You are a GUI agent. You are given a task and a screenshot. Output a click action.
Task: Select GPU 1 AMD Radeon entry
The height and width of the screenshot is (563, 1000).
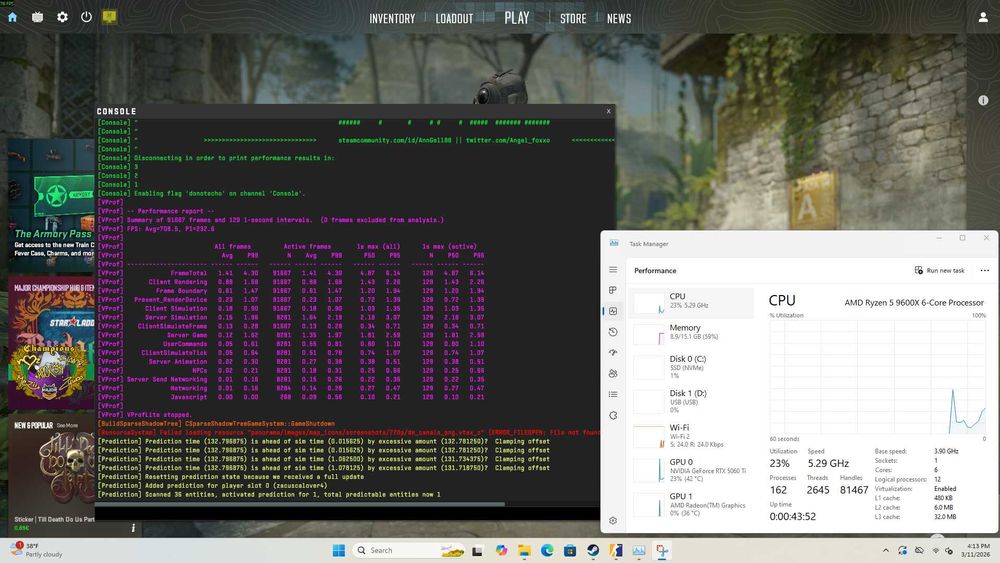tap(693, 504)
